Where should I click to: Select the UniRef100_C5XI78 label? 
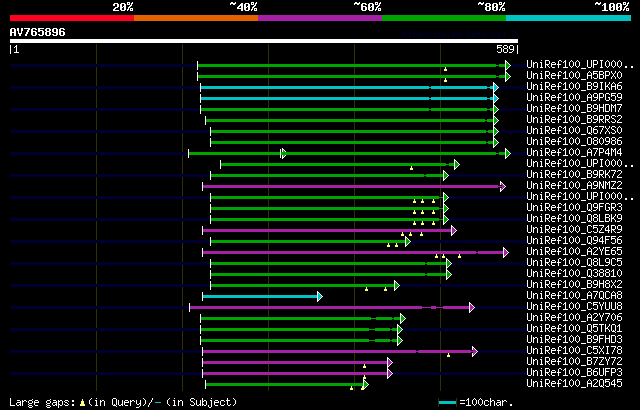tap(574, 351)
